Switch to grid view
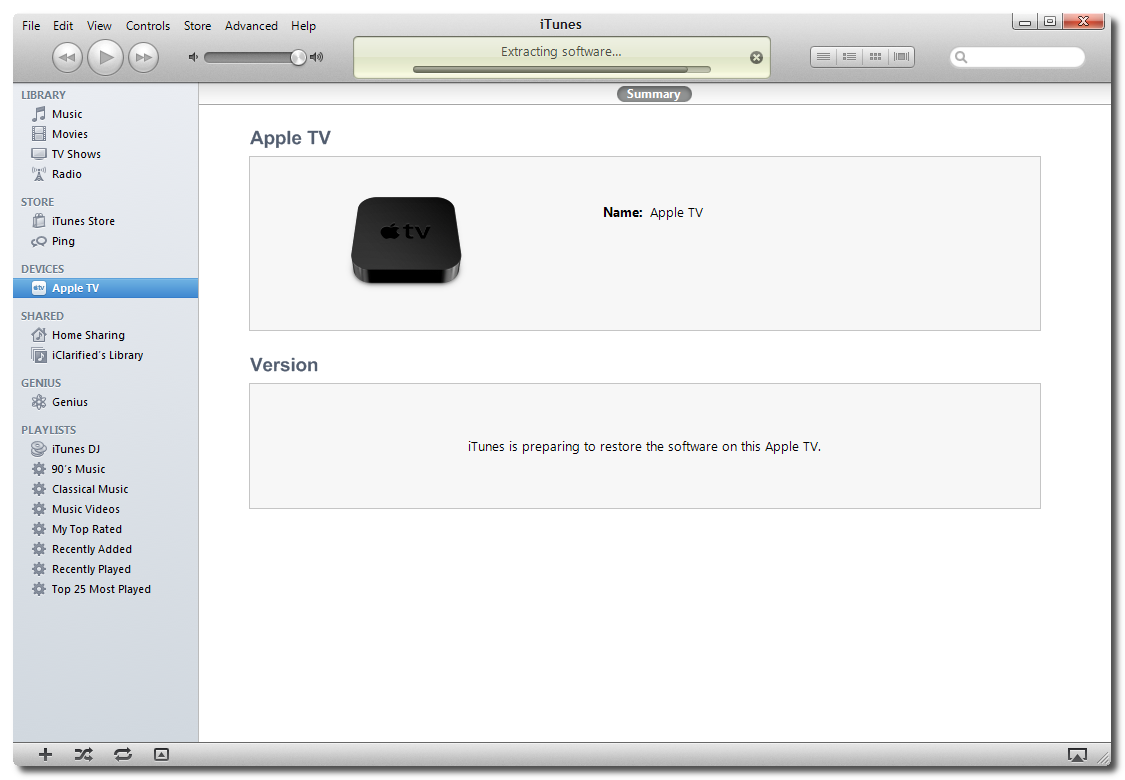Image resolution: width=1125 pixels, height=780 pixels. click(875, 57)
